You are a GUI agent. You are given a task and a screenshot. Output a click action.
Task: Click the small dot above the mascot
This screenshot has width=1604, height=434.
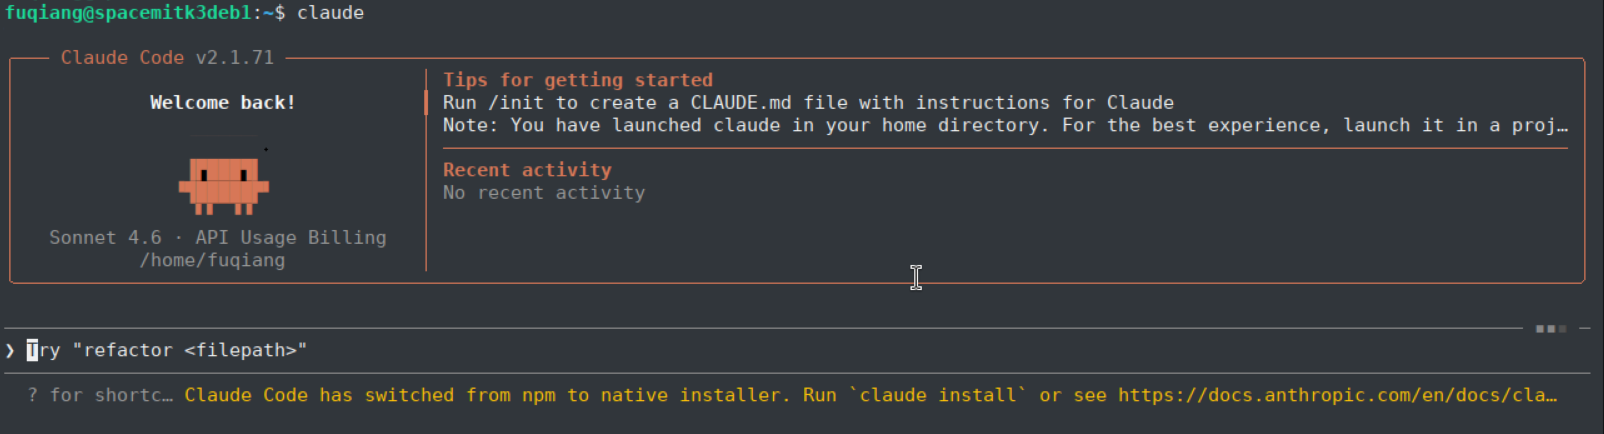(x=266, y=149)
